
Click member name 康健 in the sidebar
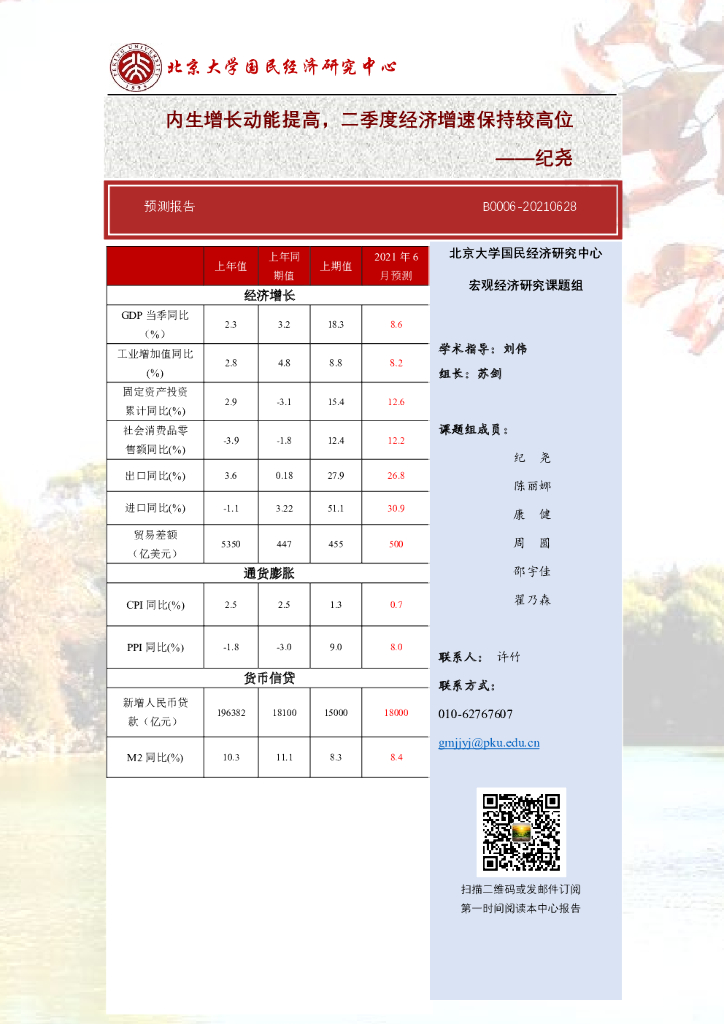(x=532, y=515)
